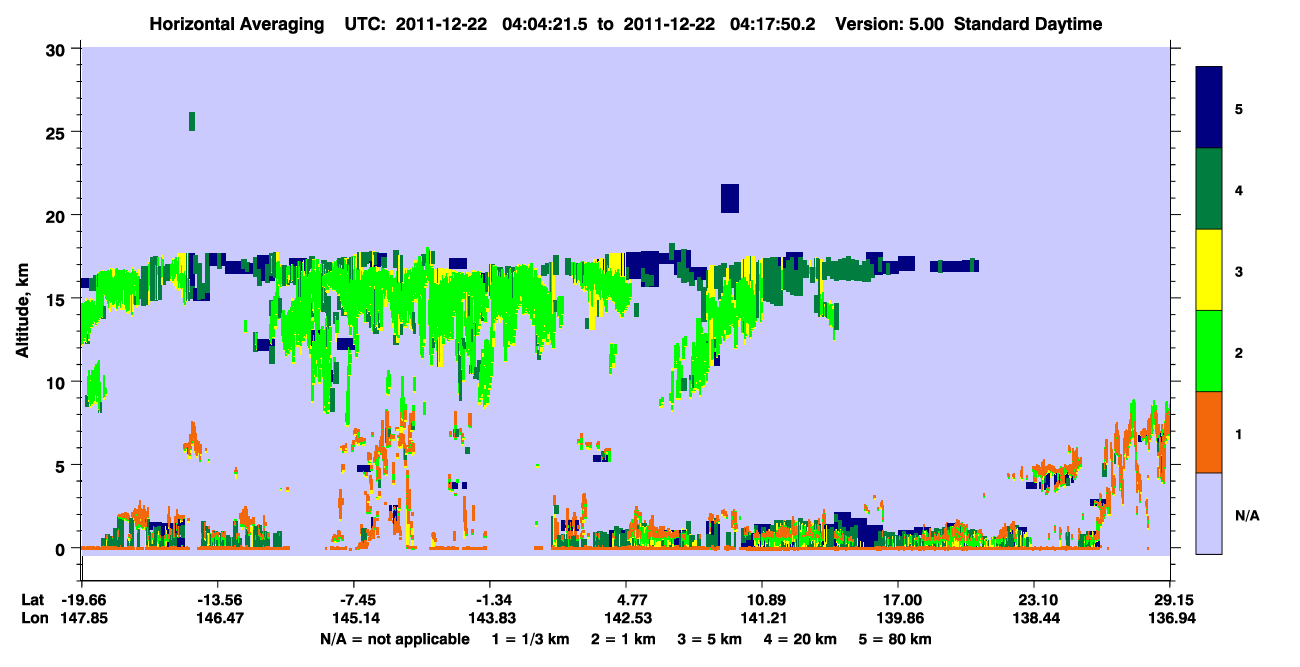Click the isolated dark blue block near 21 km
1300x667 pixels.
[730, 198]
